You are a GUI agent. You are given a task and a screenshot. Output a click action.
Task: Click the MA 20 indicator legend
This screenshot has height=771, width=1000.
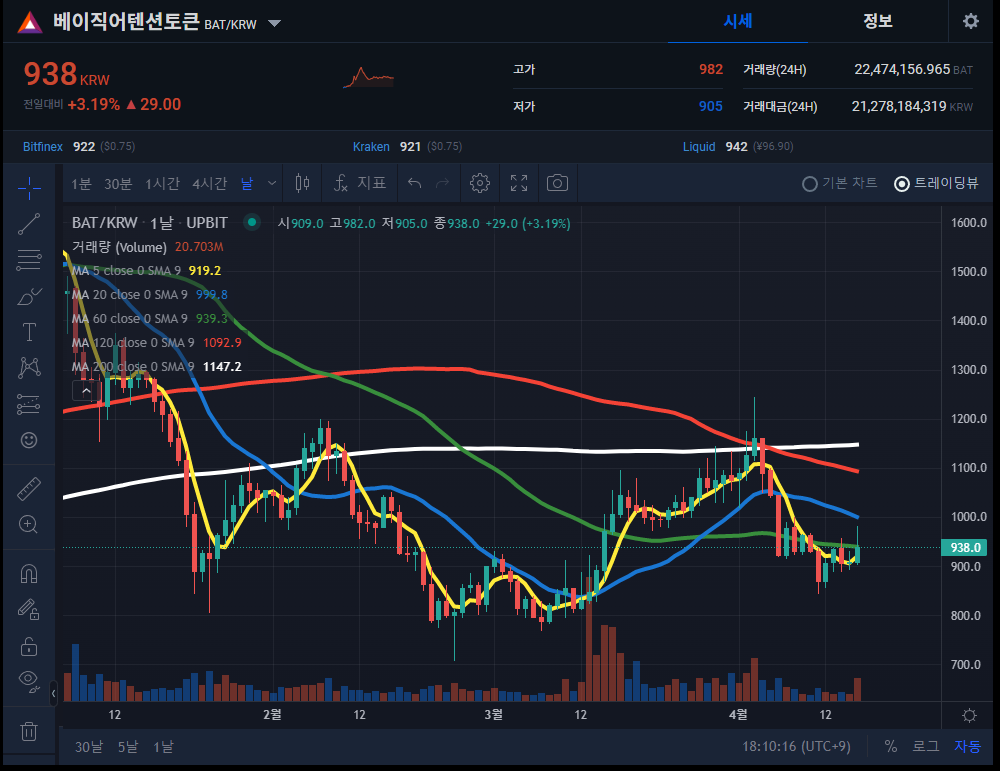tap(149, 295)
